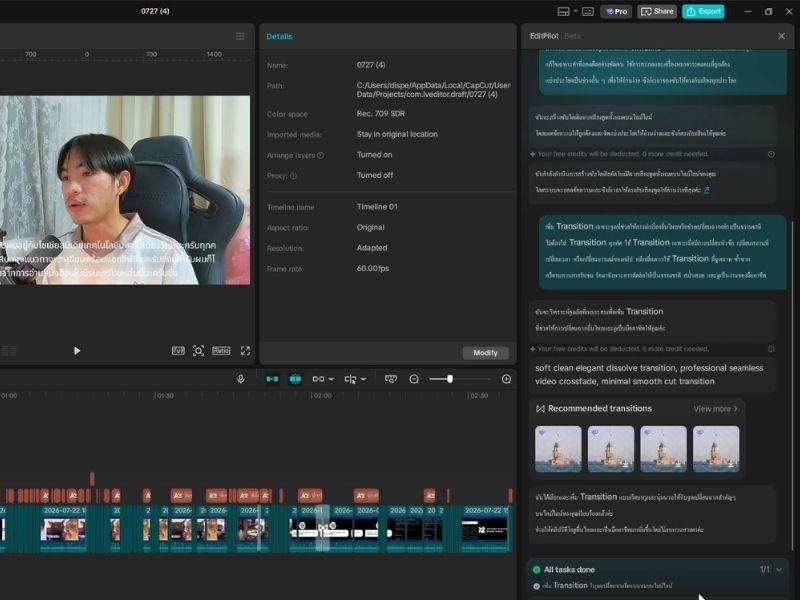Viewport: 800px width, 600px height.
Task: Enter fullscreen preview mode
Action: [245, 351]
